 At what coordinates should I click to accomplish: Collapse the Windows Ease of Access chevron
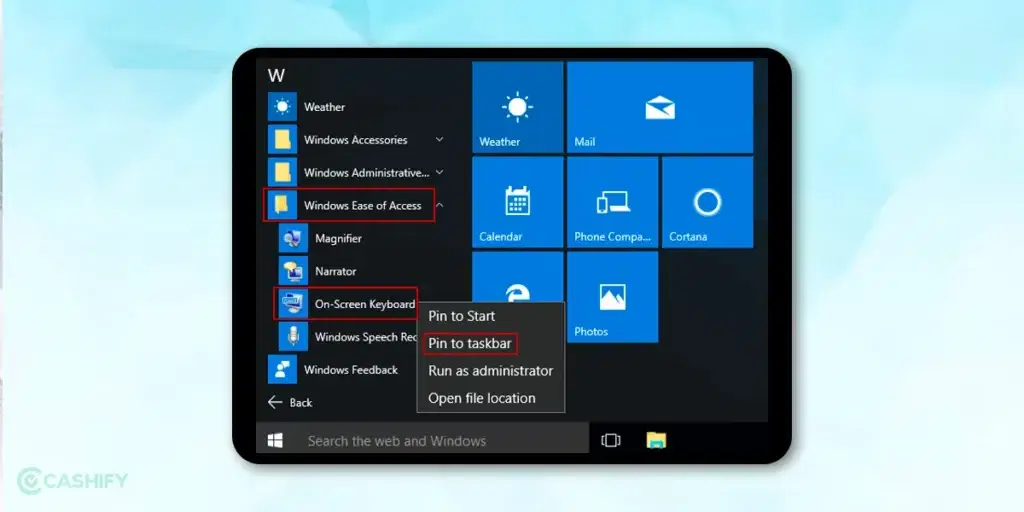click(440, 205)
